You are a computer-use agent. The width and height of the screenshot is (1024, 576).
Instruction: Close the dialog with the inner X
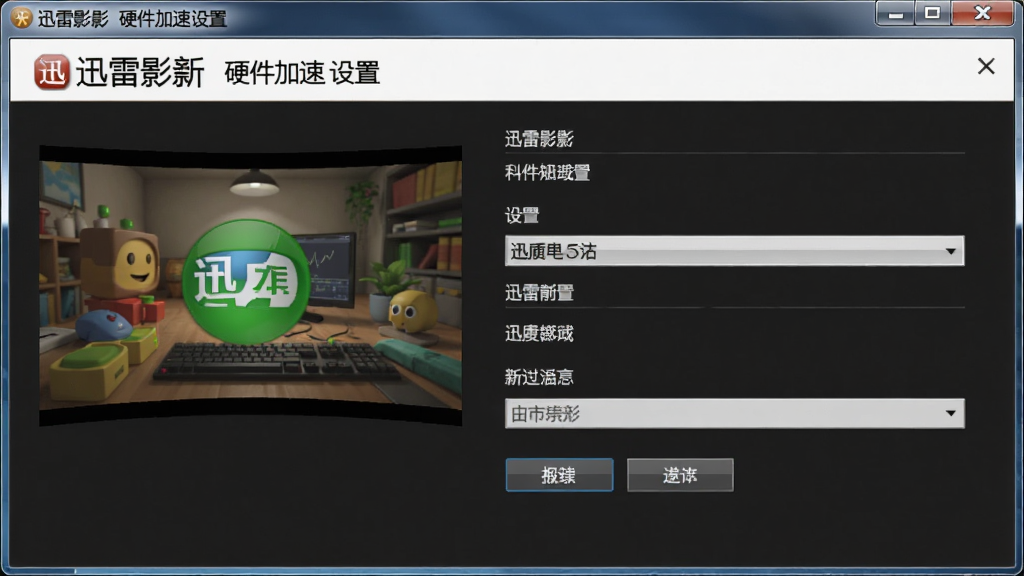[985, 66]
